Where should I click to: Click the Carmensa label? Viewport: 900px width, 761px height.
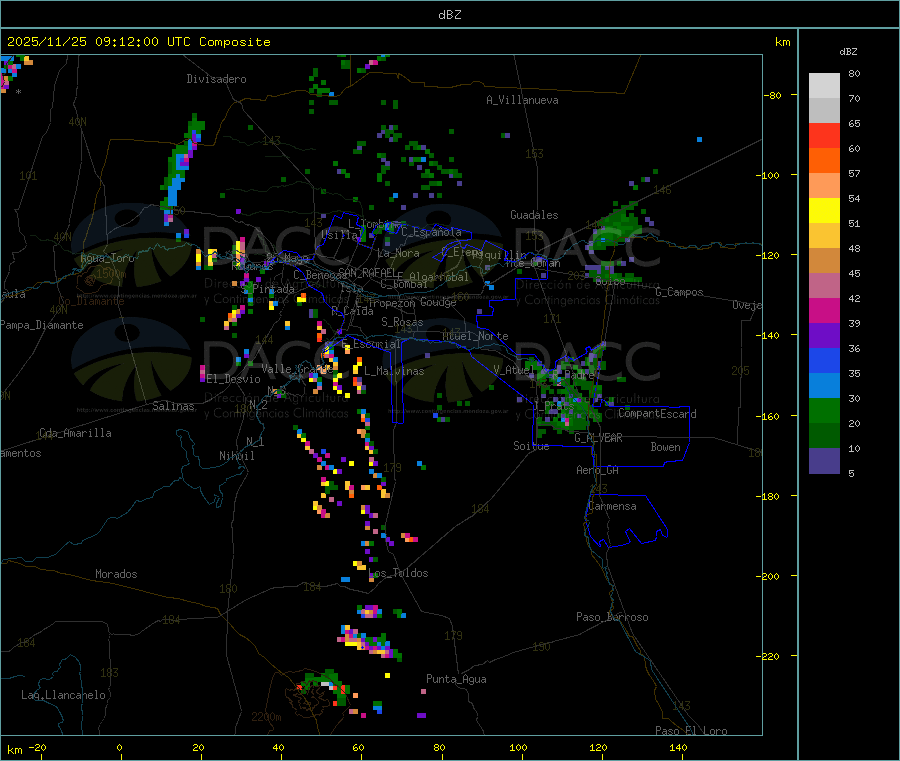[612, 506]
